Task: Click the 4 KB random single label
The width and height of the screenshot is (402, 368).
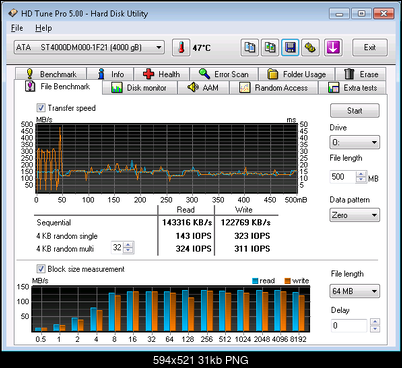Action: point(67,236)
